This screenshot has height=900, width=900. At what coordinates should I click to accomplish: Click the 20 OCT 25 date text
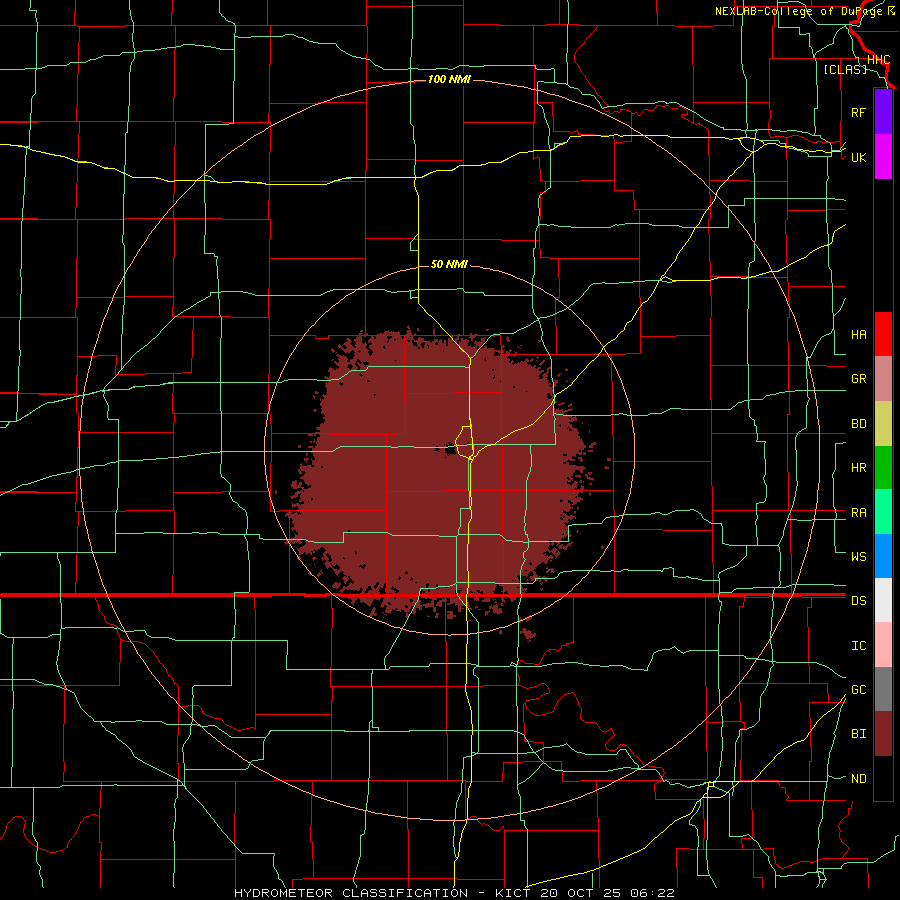pos(580,893)
